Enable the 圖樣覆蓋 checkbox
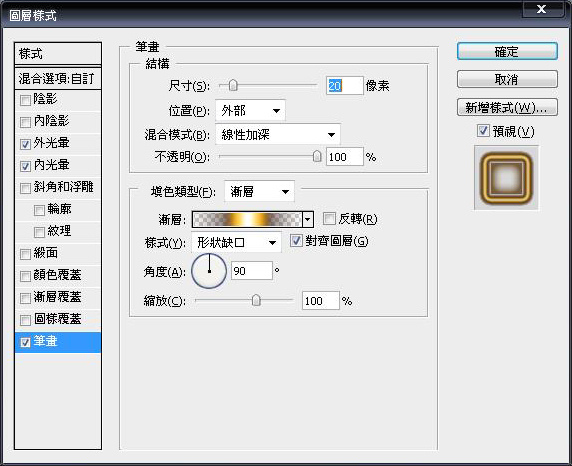This screenshot has width=572, height=466. click(25, 320)
